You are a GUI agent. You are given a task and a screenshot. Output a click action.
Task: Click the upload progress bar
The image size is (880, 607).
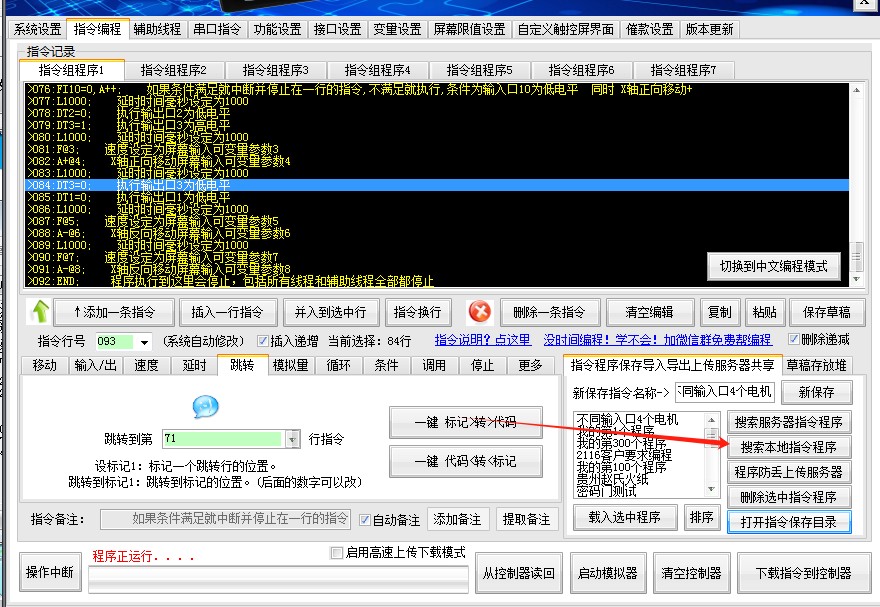(278, 579)
